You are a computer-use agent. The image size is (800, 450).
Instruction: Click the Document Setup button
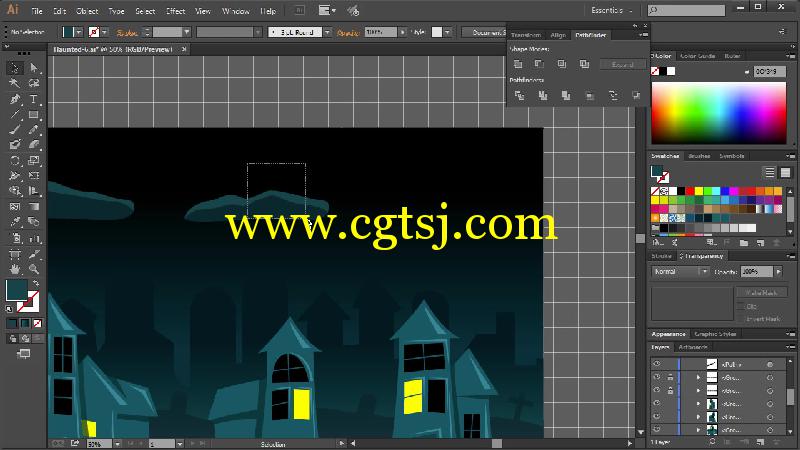pos(485,32)
